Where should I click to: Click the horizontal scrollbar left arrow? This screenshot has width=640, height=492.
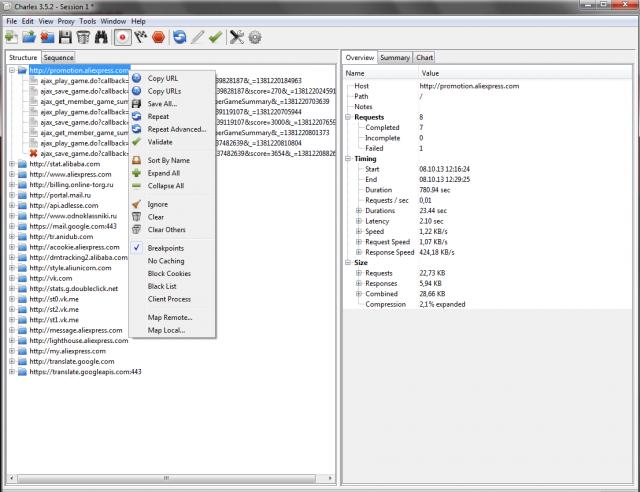coord(11,478)
